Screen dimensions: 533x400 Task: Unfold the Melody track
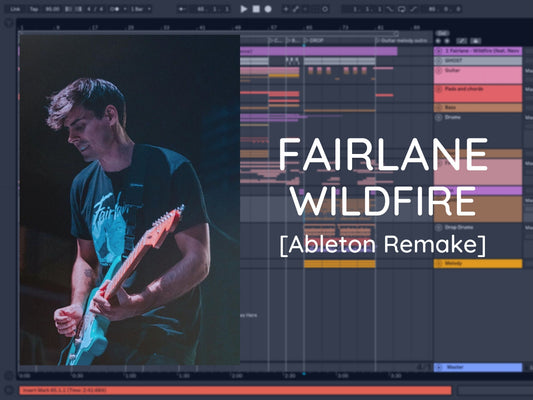point(439,263)
